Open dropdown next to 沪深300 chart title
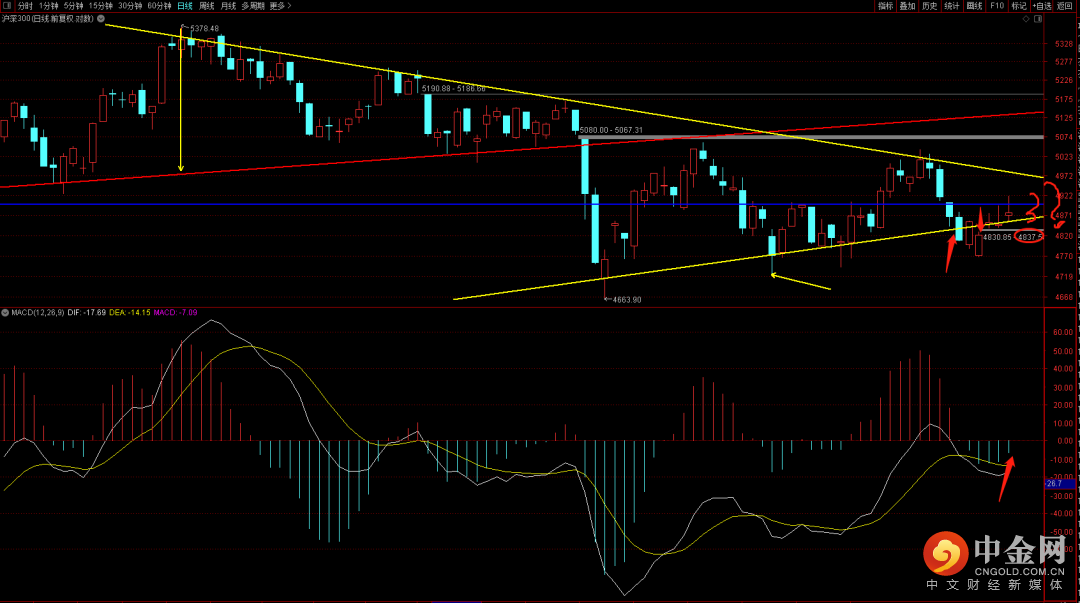The width and height of the screenshot is (1080, 603). [101, 19]
